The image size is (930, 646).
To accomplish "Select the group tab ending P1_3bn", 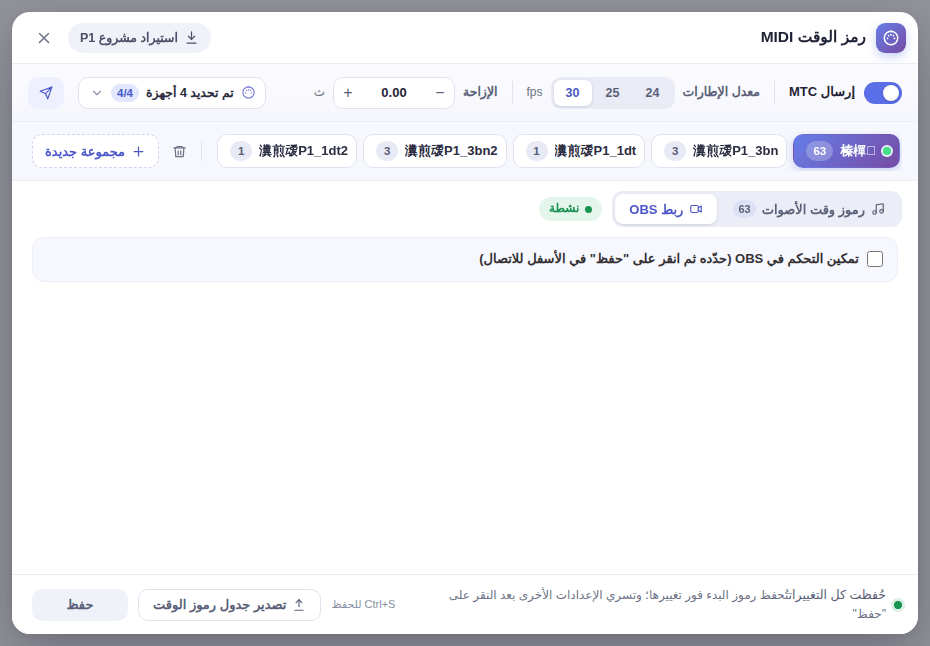I will pyautogui.click(x=719, y=151).
